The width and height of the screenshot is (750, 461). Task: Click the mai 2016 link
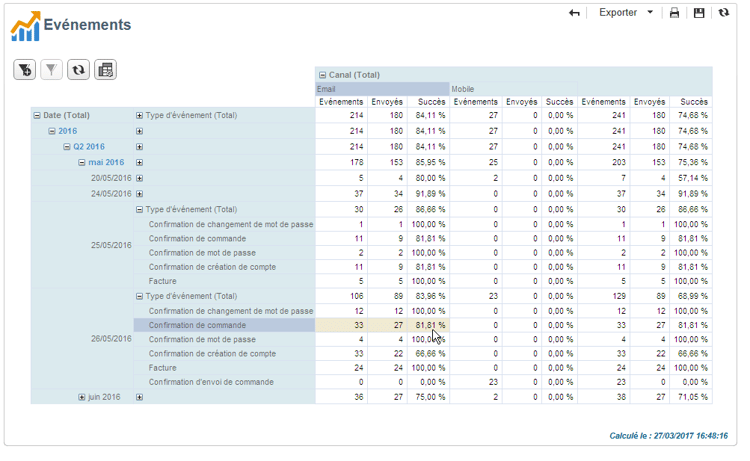click(x=106, y=163)
